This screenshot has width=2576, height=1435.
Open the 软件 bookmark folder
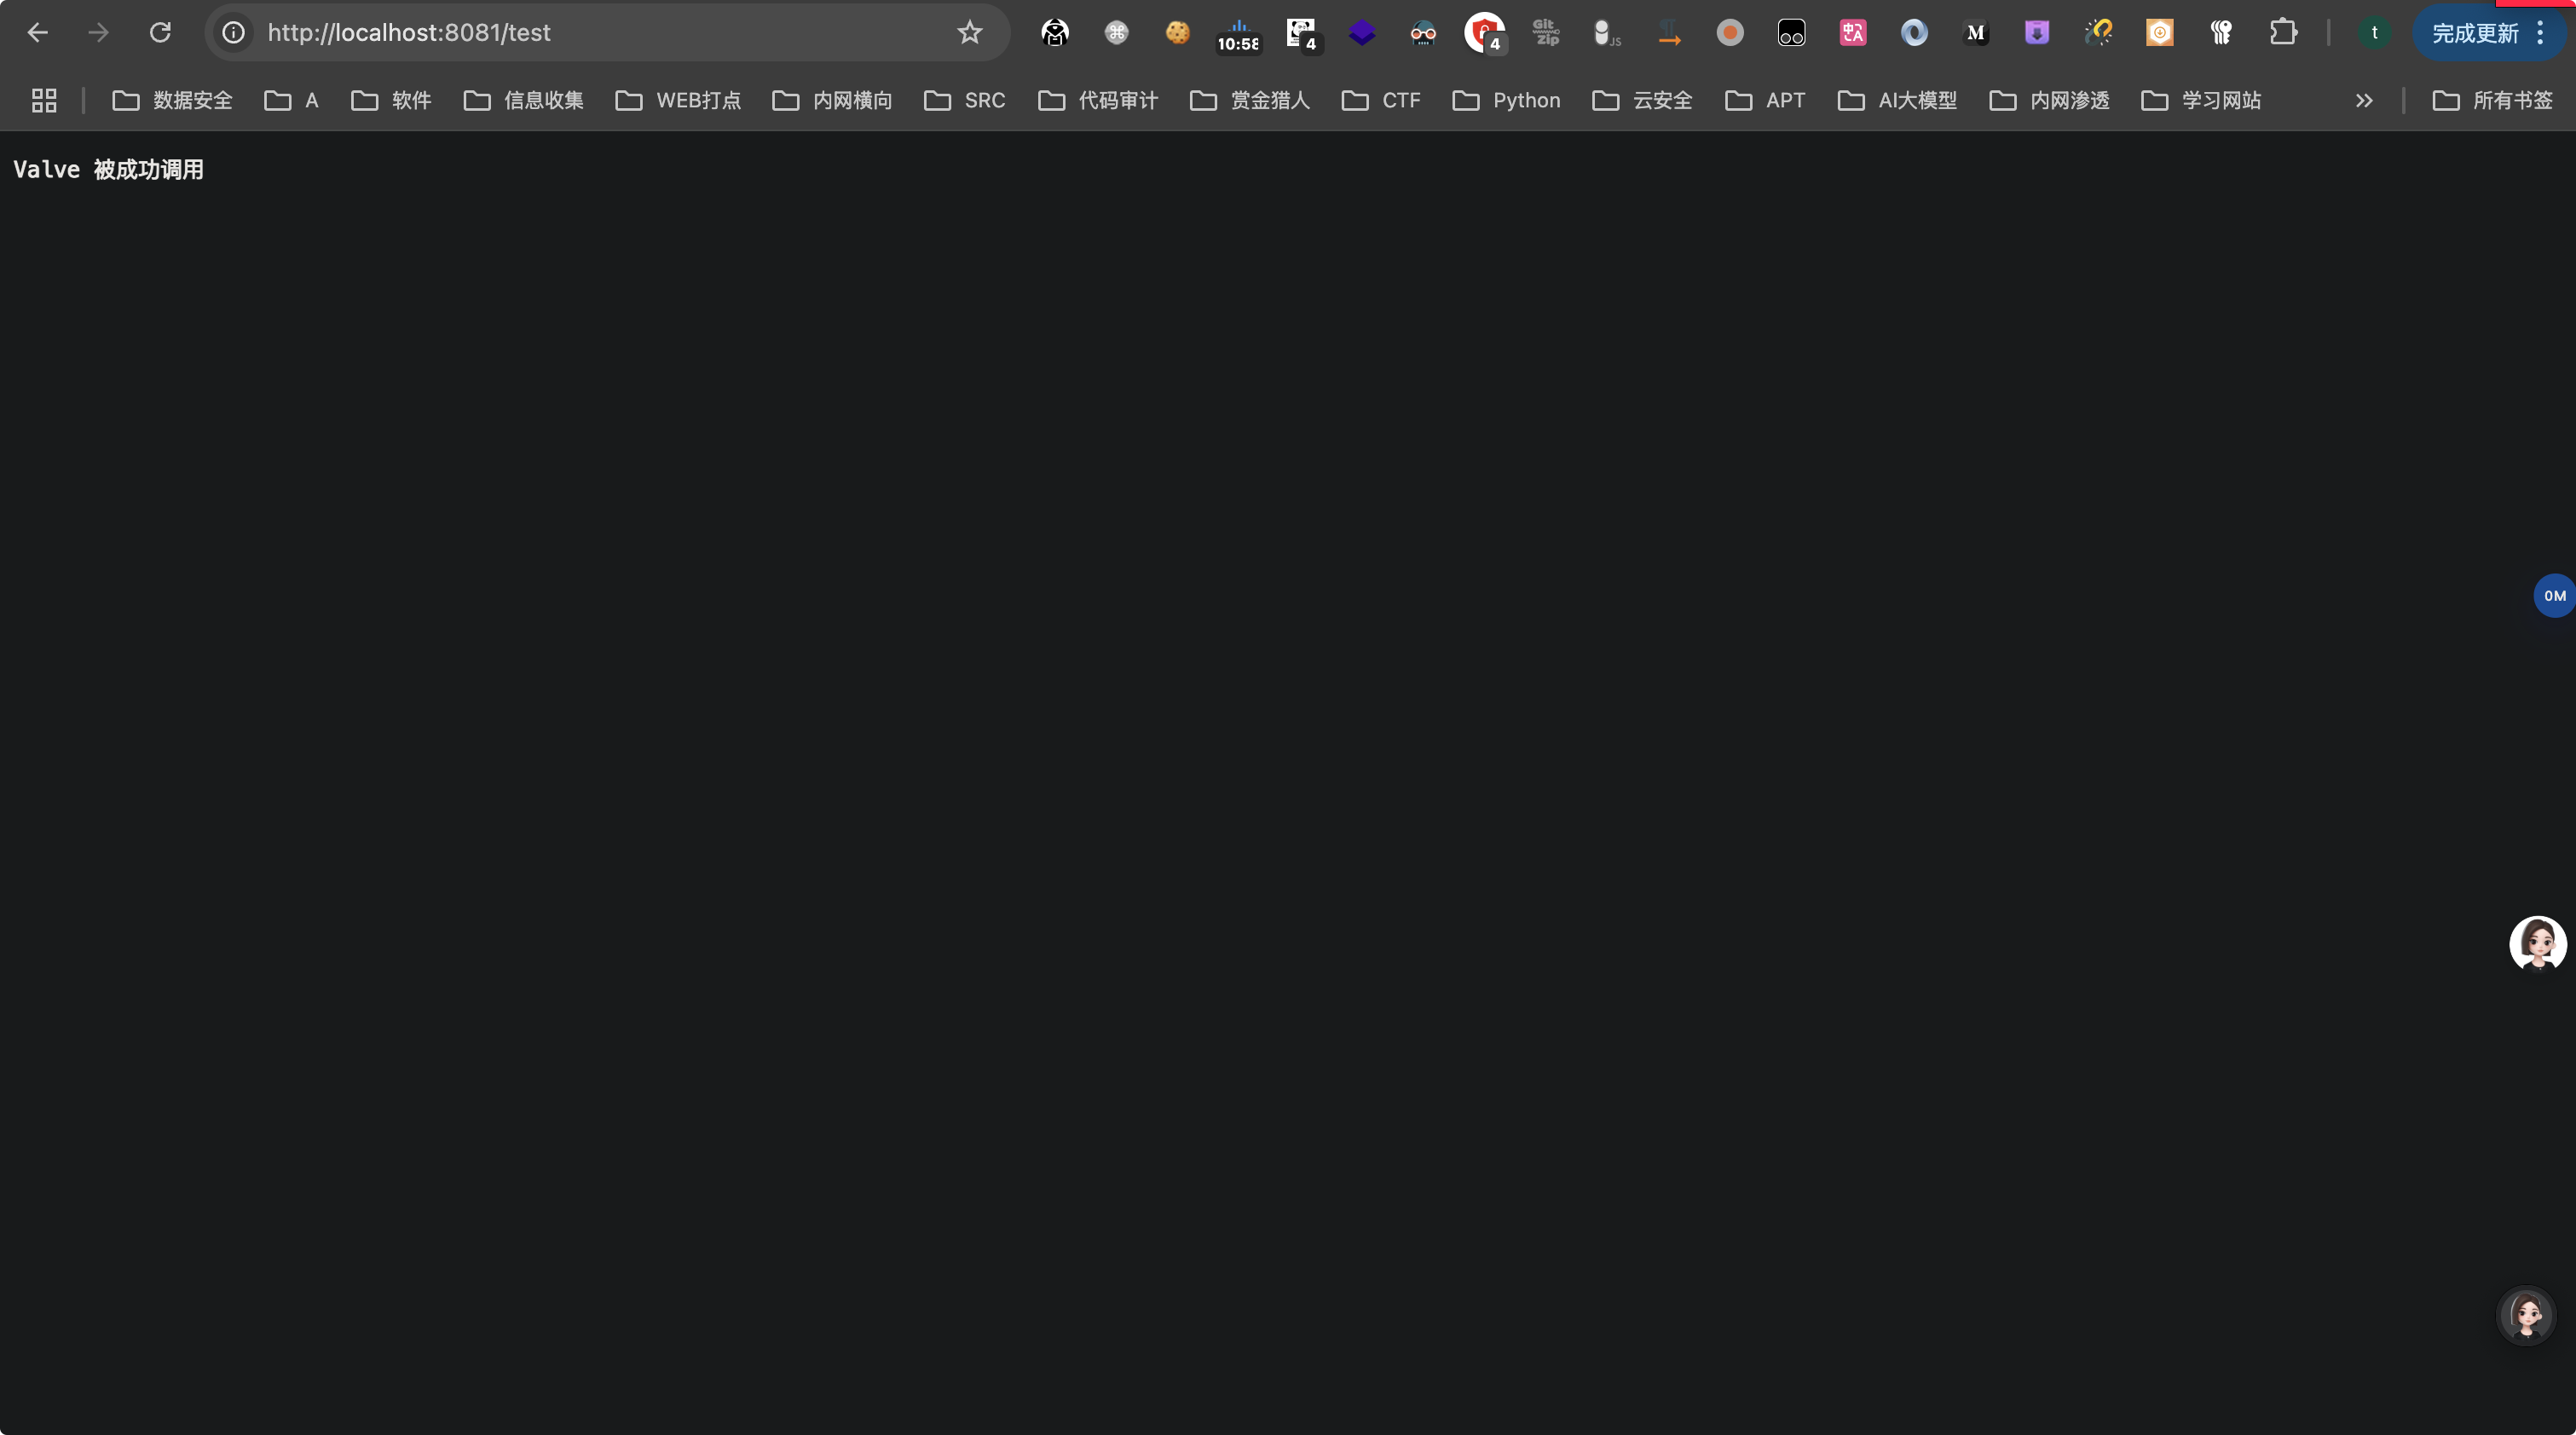click(x=391, y=100)
